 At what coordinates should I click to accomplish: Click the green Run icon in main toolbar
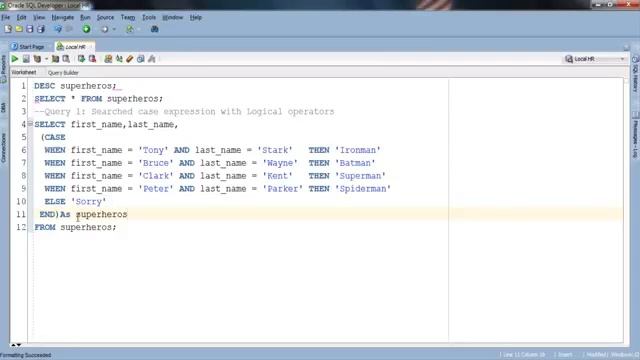tap(86, 29)
